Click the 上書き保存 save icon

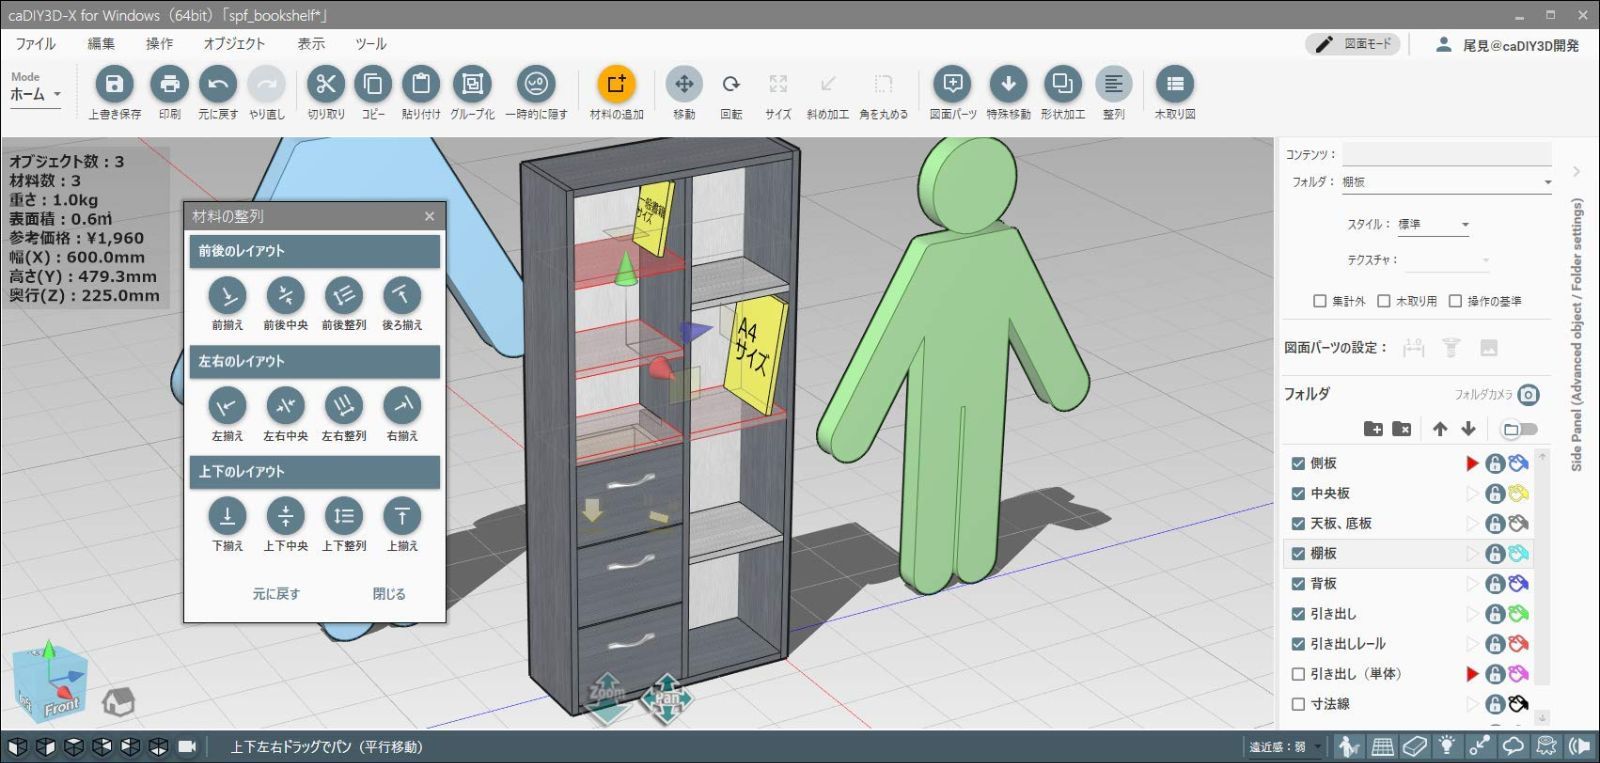click(x=114, y=84)
